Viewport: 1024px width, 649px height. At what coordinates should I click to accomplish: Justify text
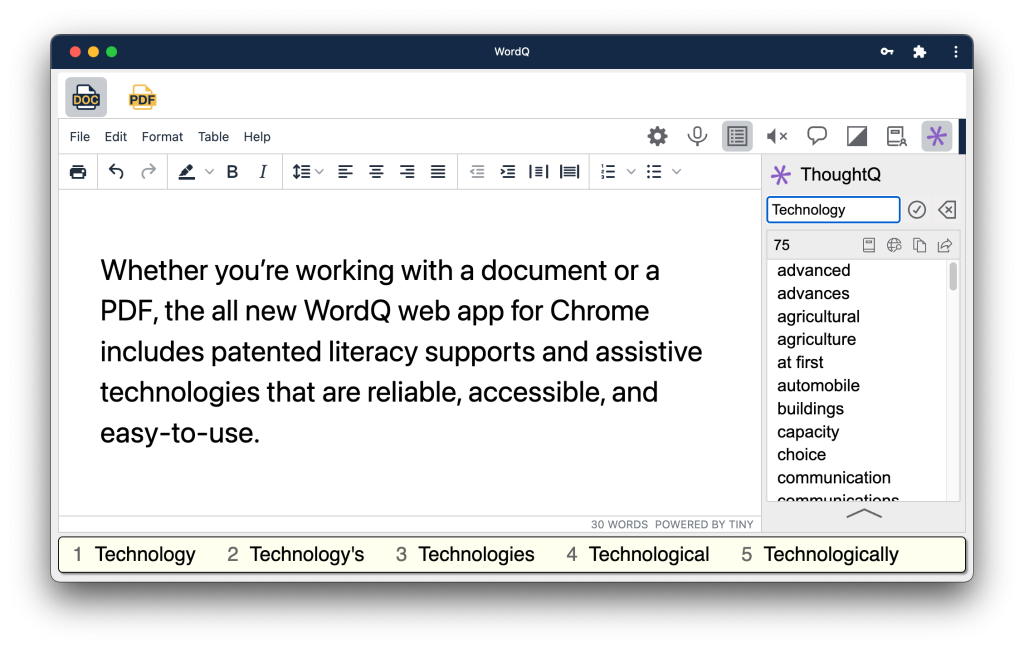click(x=438, y=172)
